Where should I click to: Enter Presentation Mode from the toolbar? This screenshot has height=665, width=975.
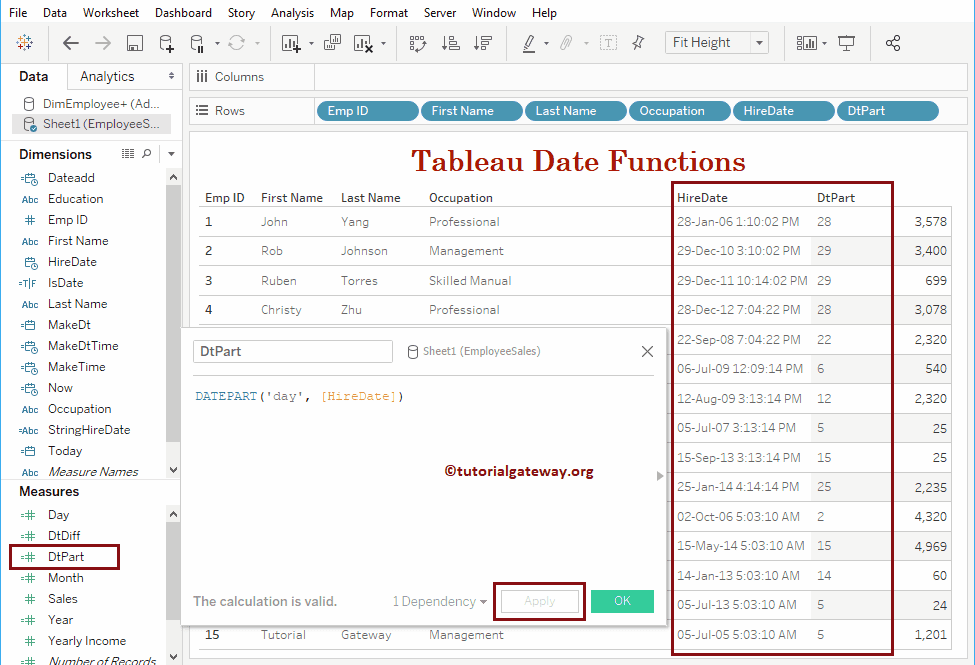pyautogui.click(x=846, y=43)
